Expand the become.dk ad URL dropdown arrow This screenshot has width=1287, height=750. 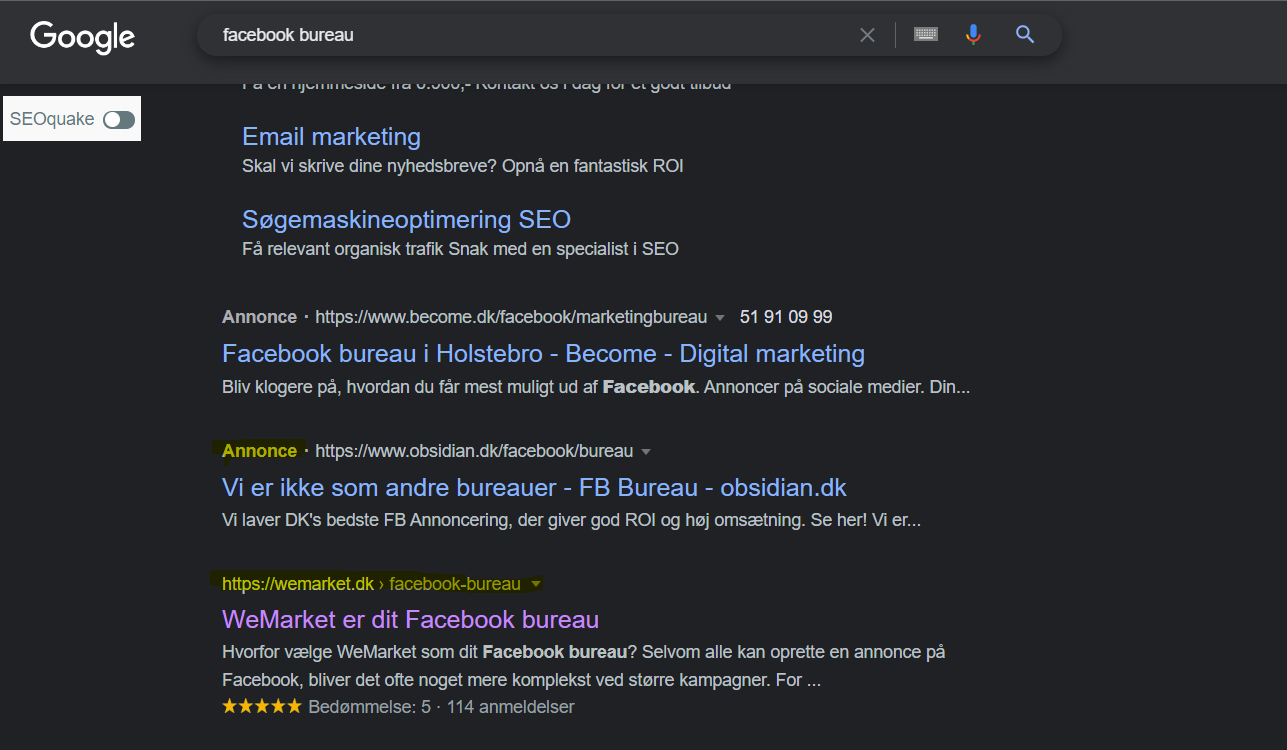coord(719,318)
